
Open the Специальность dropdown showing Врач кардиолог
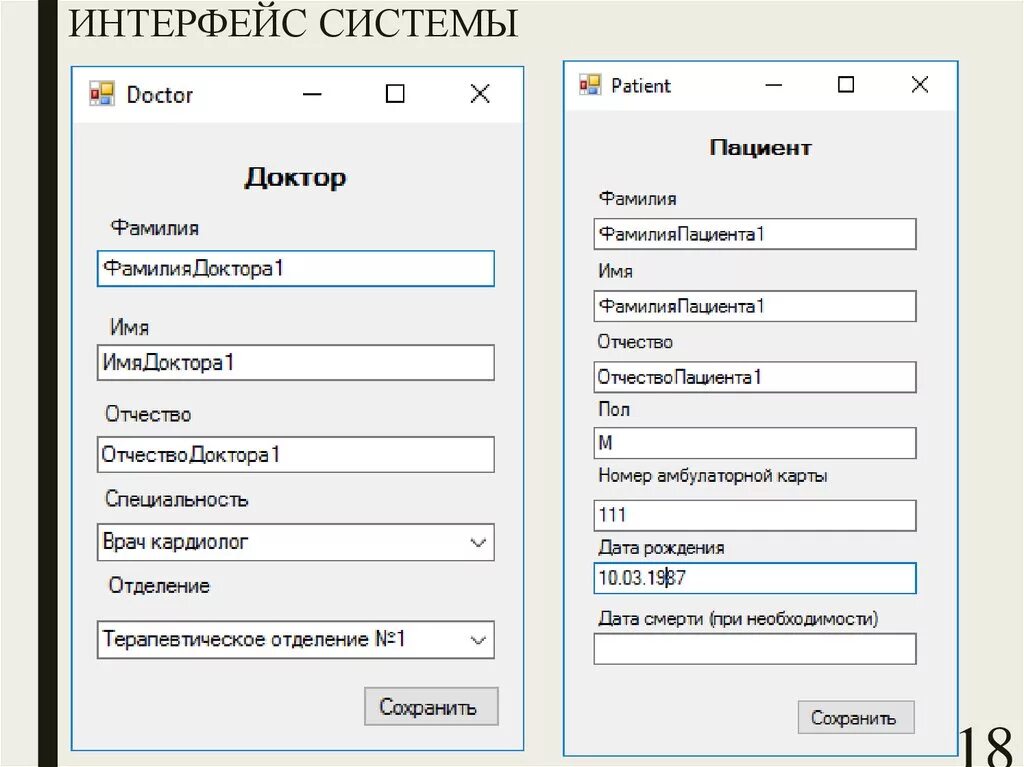295,542
